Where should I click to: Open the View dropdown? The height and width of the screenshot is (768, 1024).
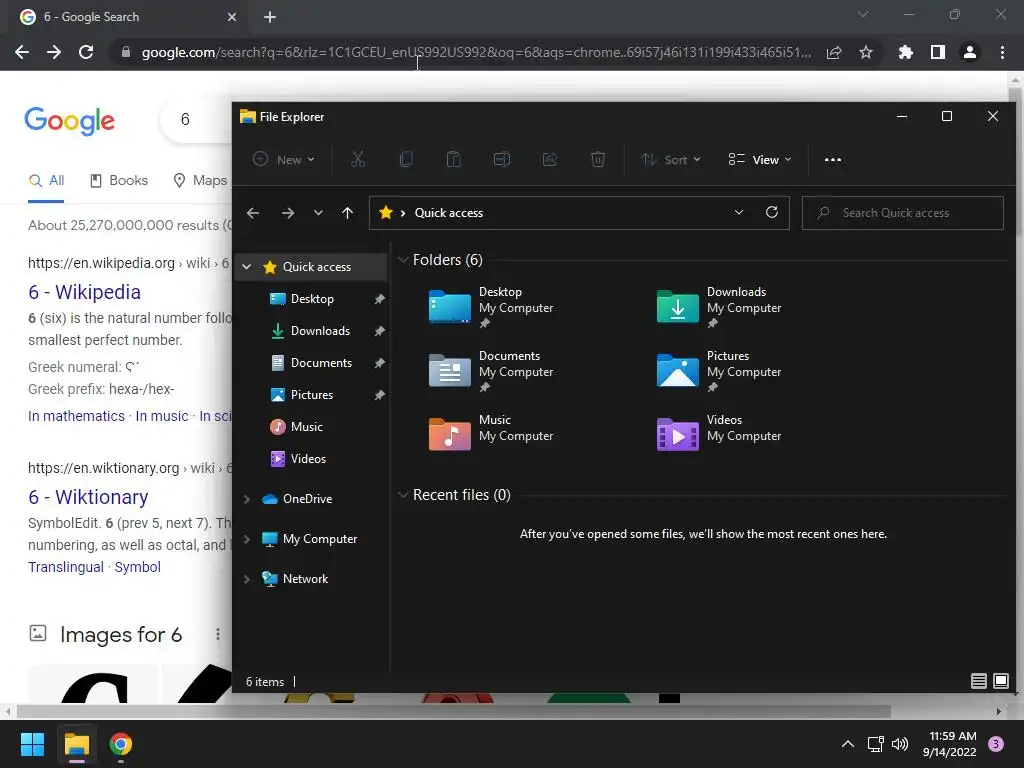[760, 159]
